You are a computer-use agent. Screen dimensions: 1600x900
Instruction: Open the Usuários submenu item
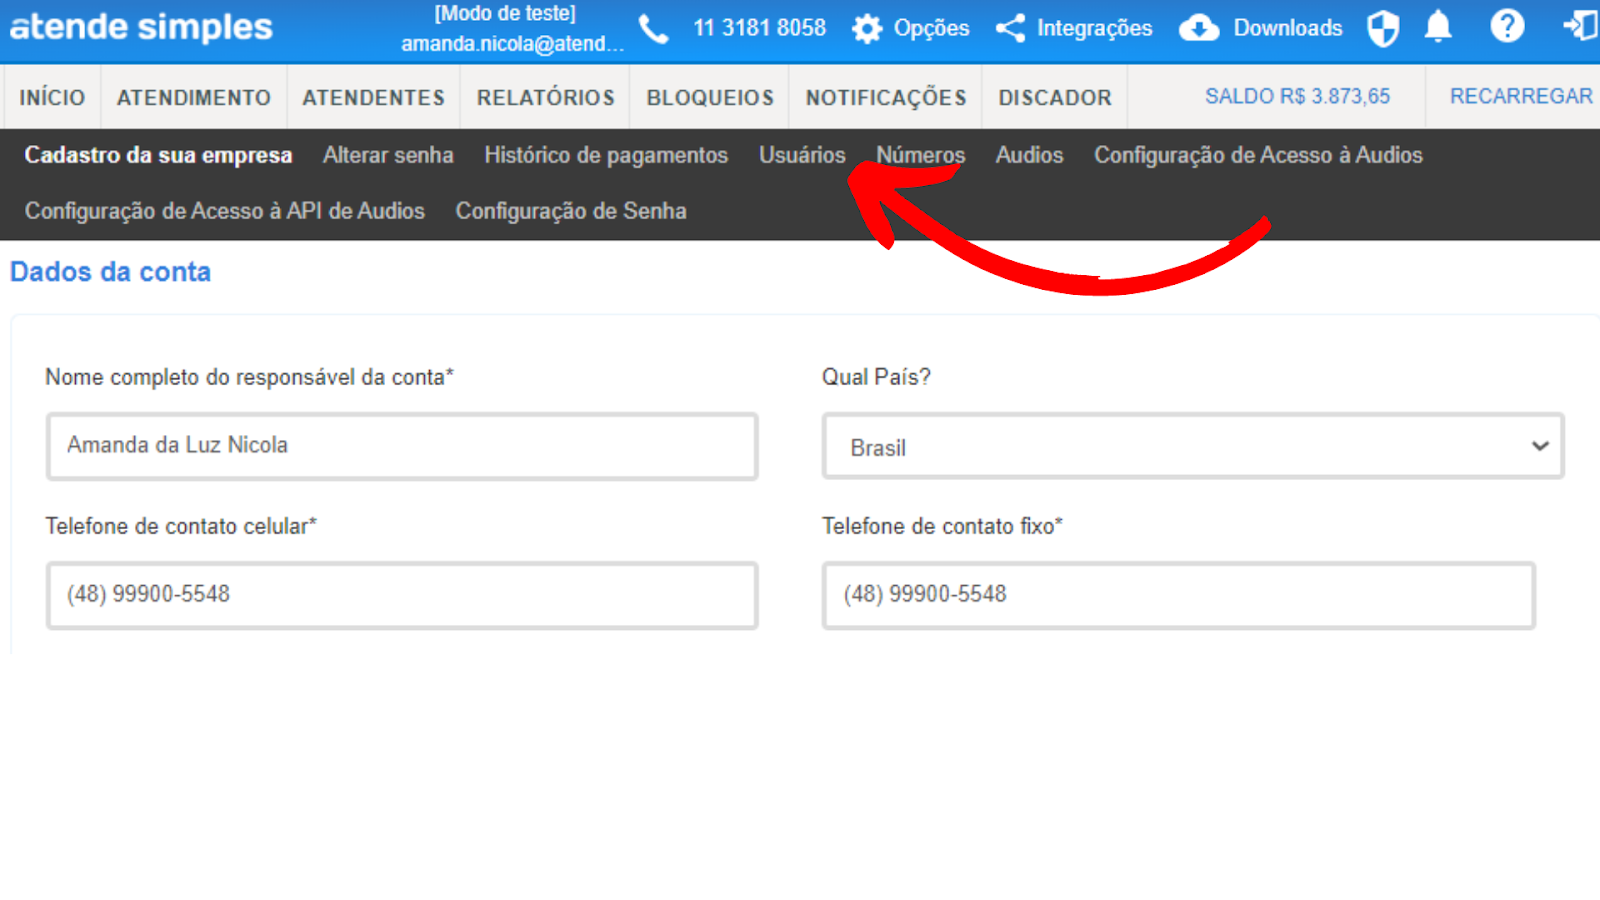point(802,155)
